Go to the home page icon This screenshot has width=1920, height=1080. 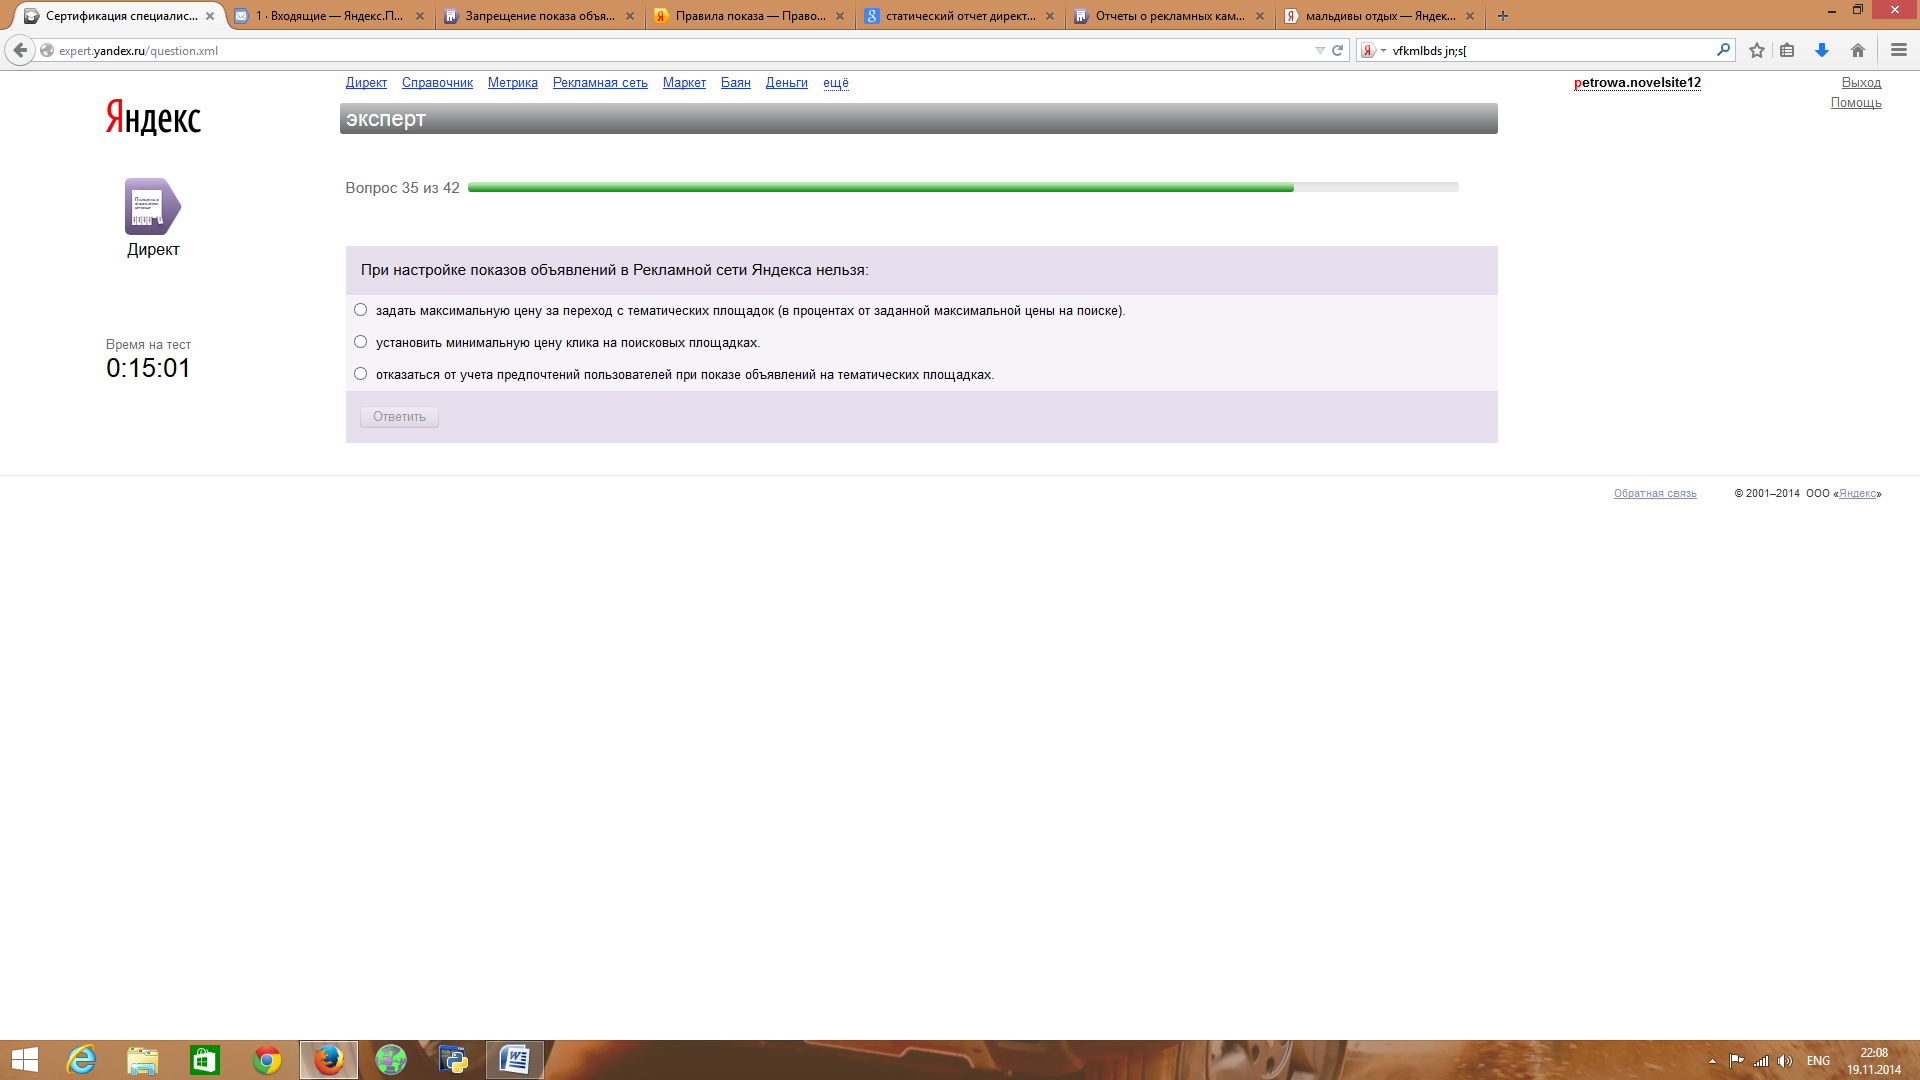[x=1858, y=50]
